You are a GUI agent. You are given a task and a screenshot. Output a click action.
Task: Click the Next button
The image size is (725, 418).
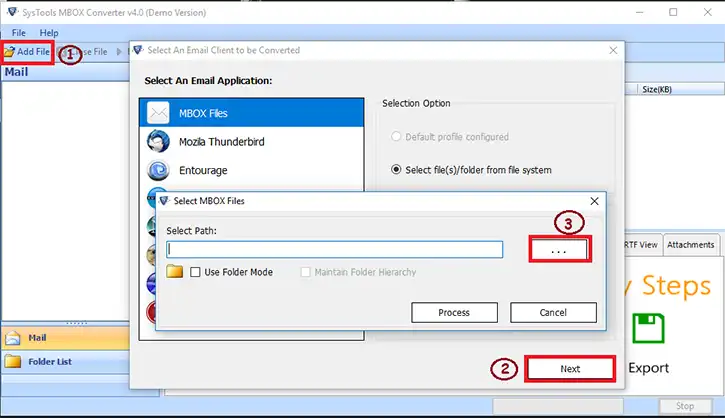pos(570,369)
